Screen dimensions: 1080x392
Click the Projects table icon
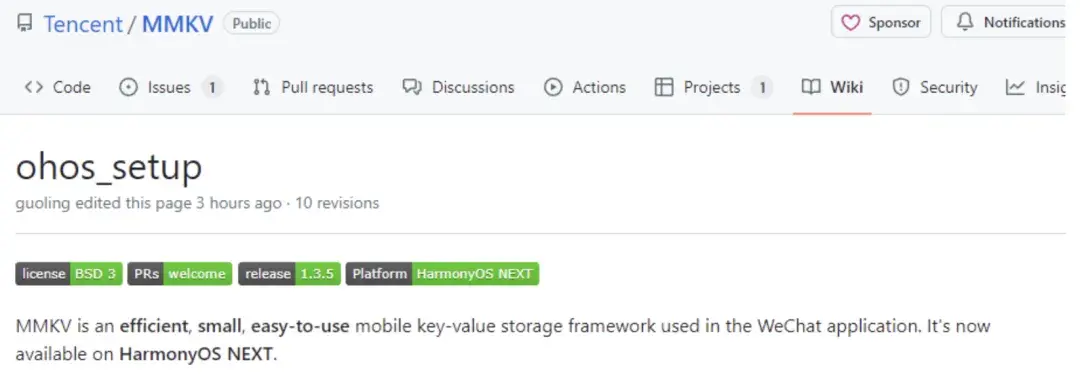coord(663,87)
